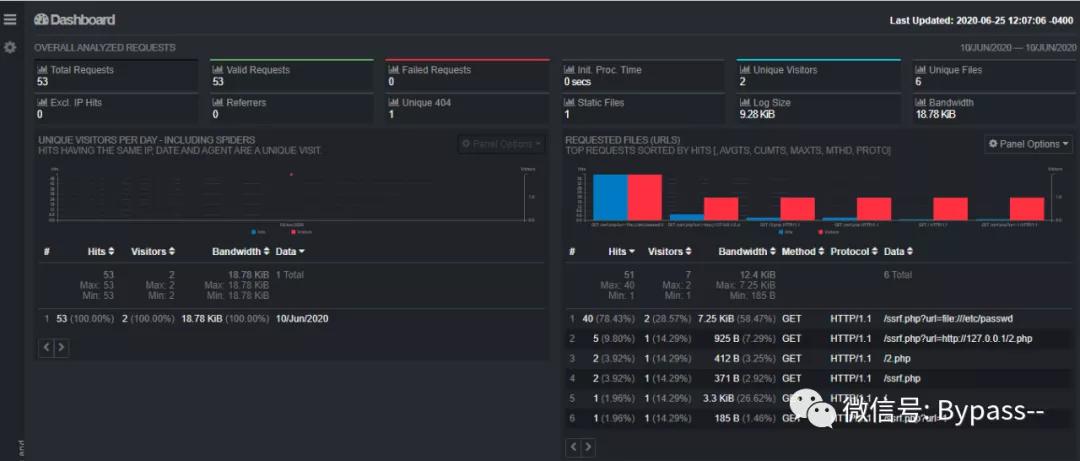Screen dimensions: 1080x461
Task: Sort Requested Files table by Method
Action: pos(803,252)
